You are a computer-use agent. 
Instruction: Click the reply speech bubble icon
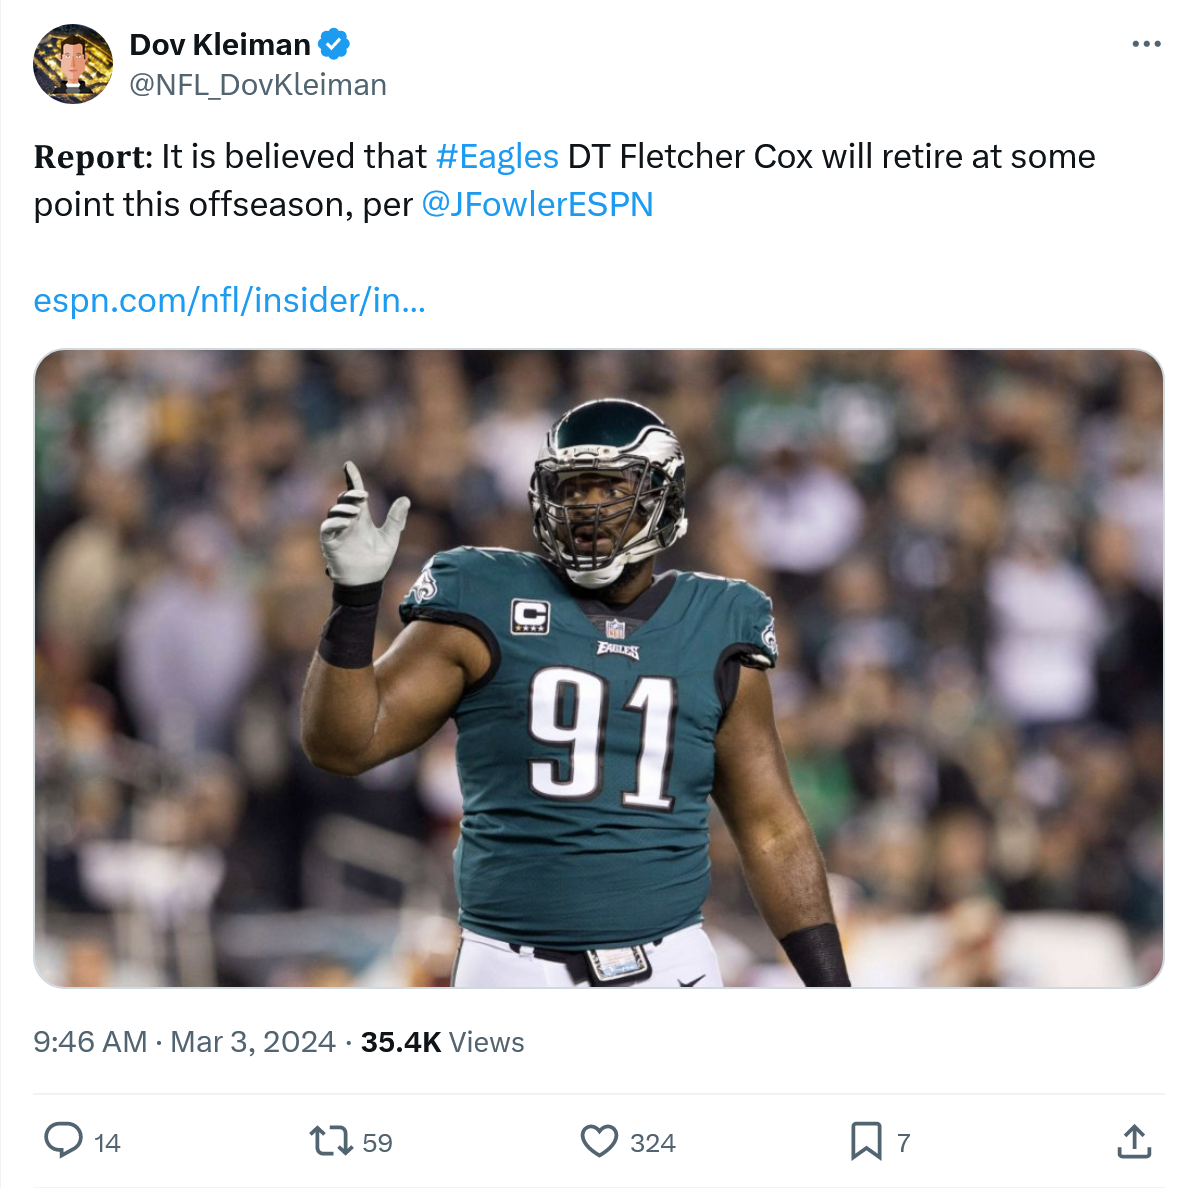(64, 1140)
